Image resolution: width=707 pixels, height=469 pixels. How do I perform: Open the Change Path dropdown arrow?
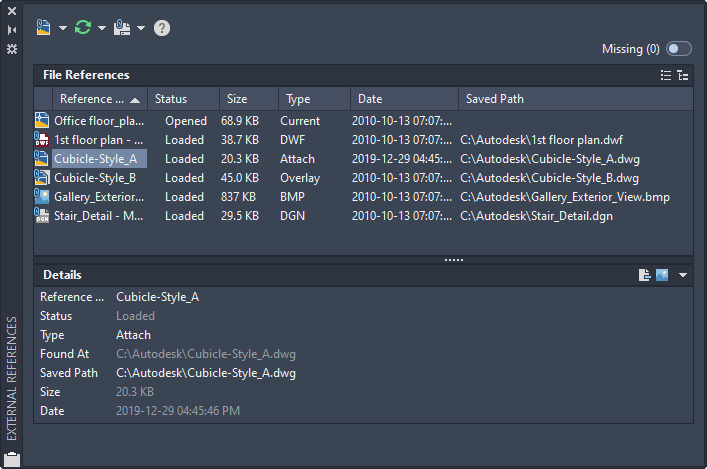(x=141, y=28)
